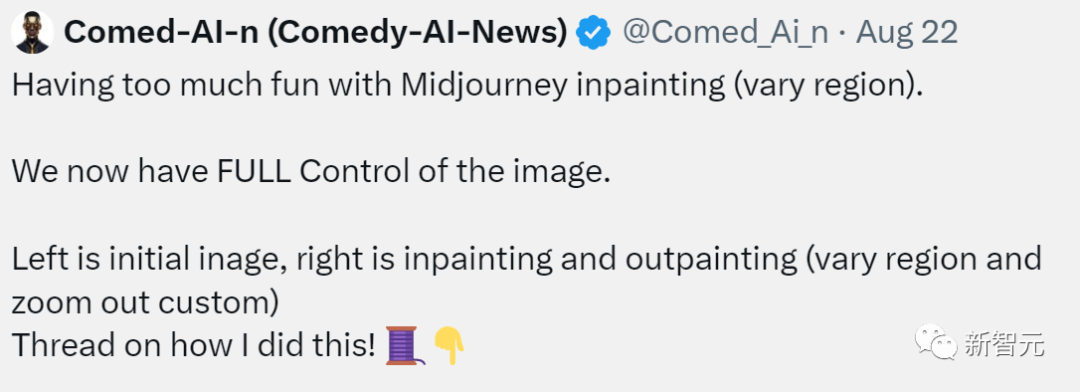Viewport: 1080px width, 392px height.
Task: Click the pointing-down hand emoji
Action: [x=448, y=345]
